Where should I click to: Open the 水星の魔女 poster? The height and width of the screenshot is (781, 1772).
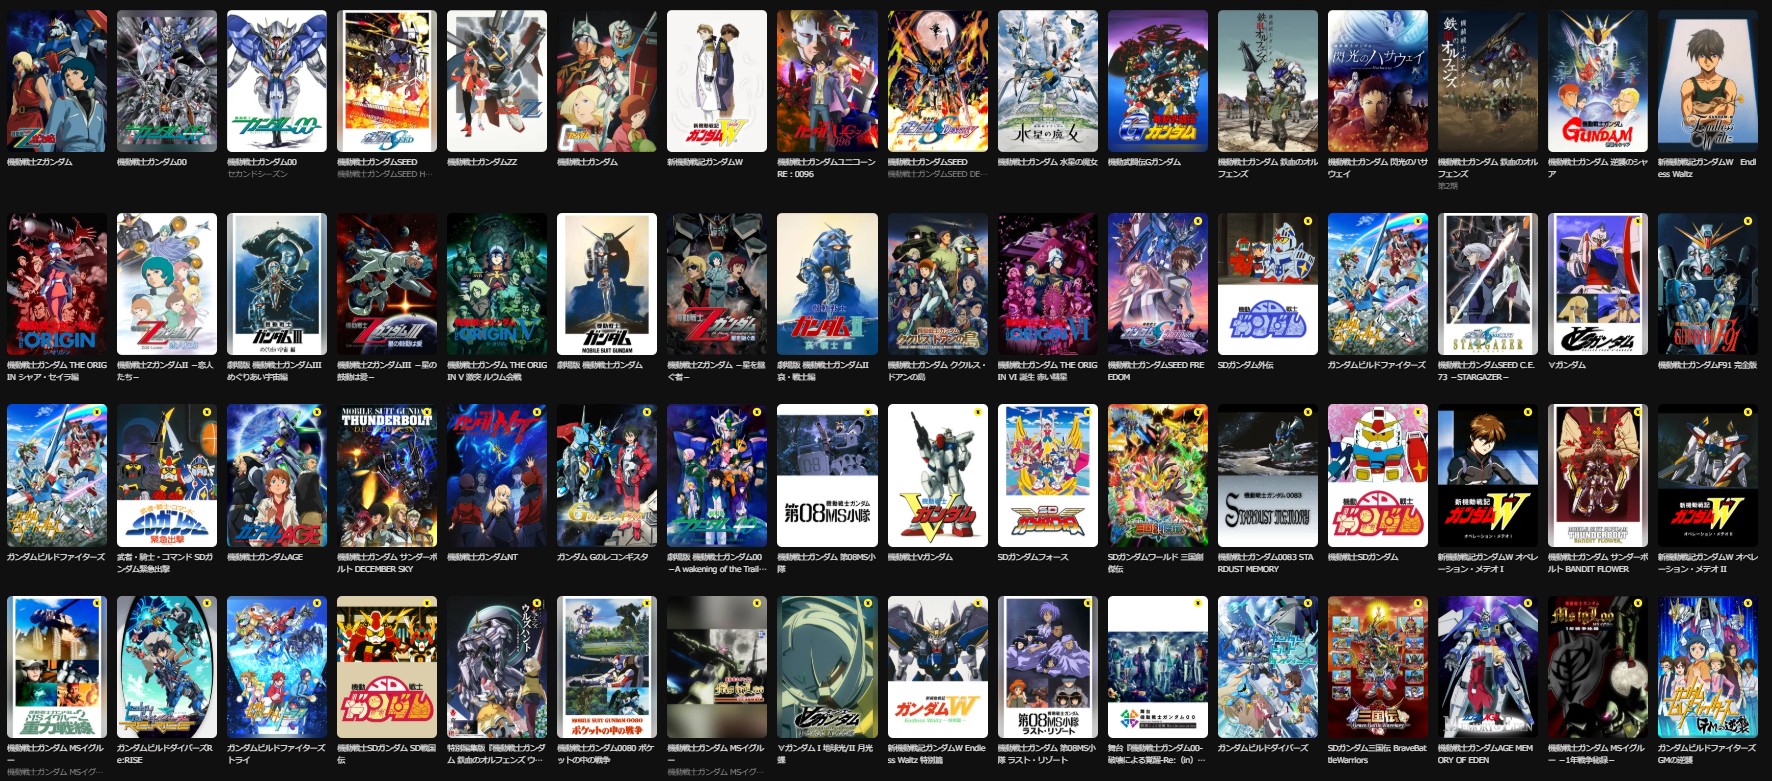[1047, 81]
